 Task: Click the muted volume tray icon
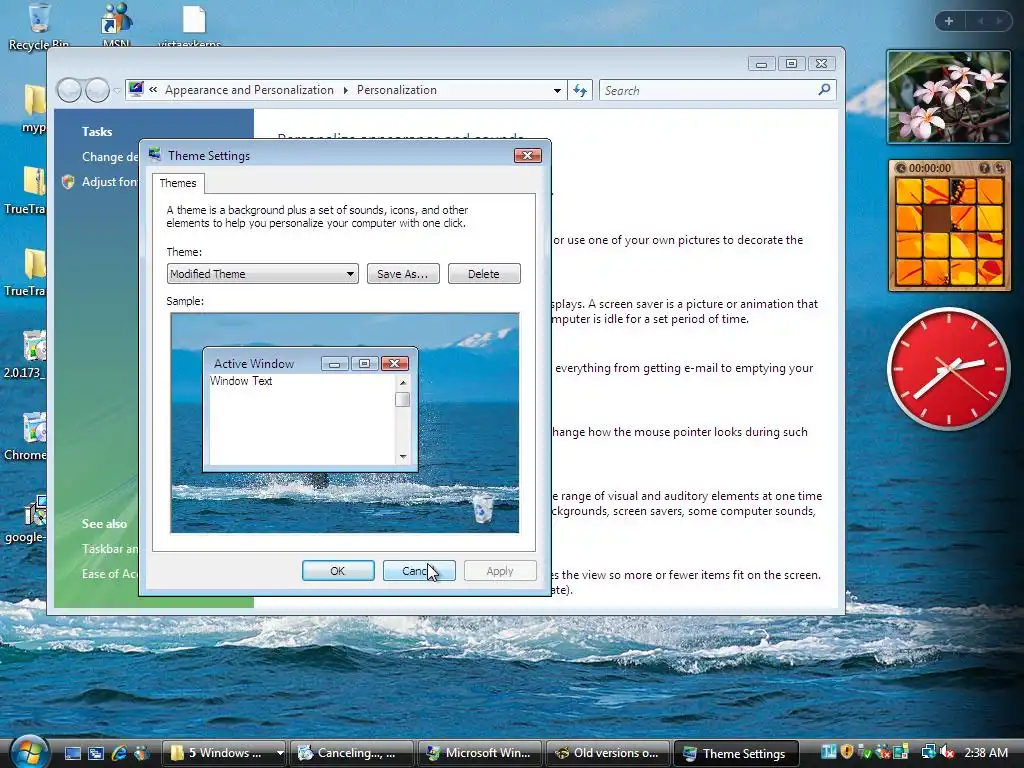947,752
